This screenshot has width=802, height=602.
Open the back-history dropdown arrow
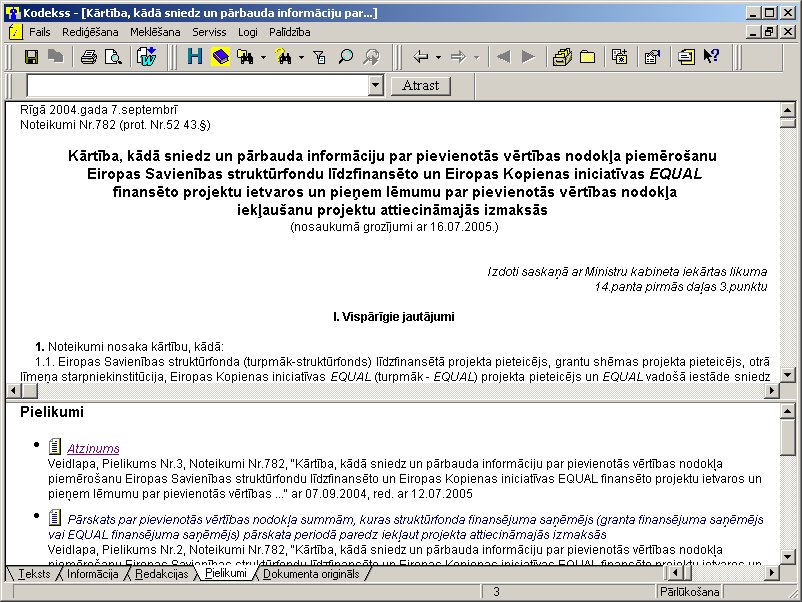(438, 57)
